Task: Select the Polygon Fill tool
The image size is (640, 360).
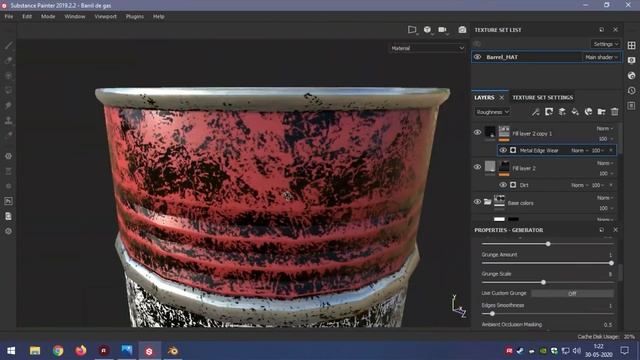Action: point(9,90)
